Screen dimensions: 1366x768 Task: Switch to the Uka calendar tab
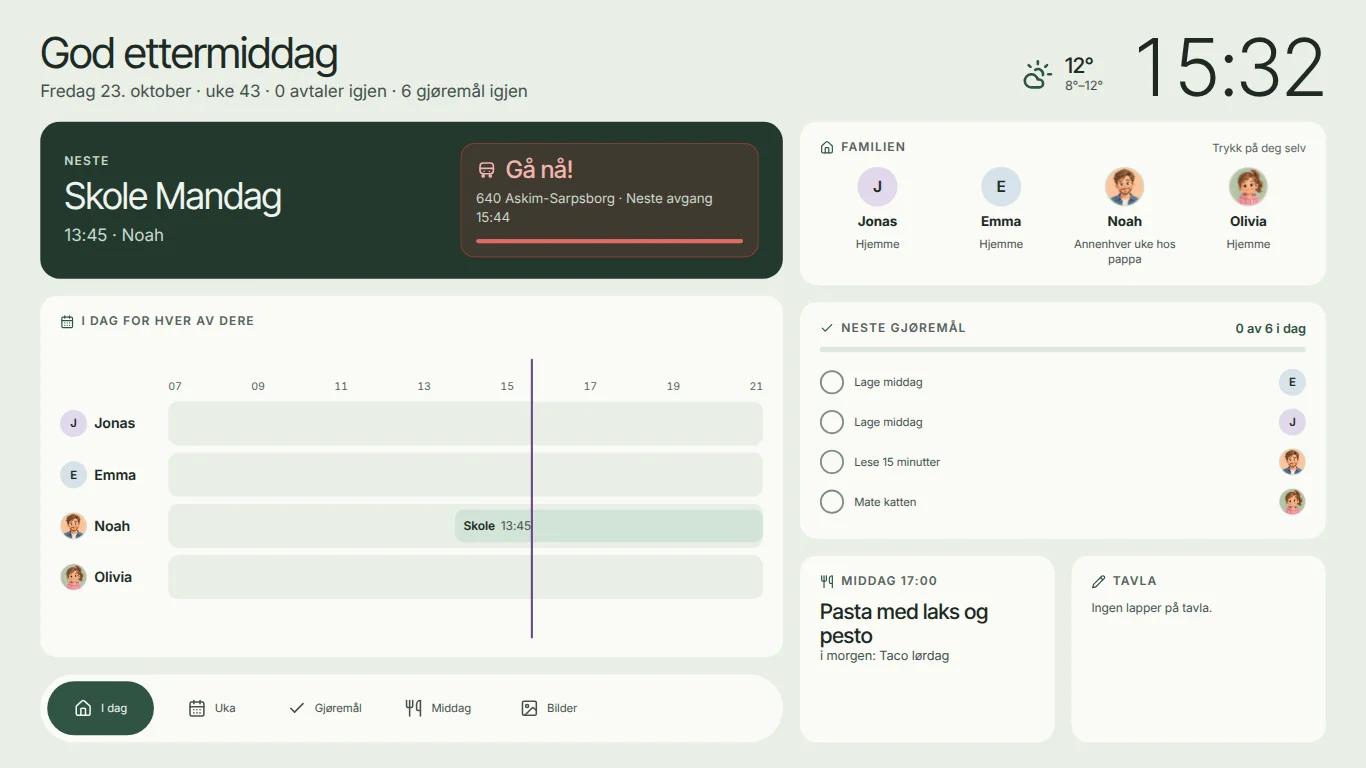[212, 708]
